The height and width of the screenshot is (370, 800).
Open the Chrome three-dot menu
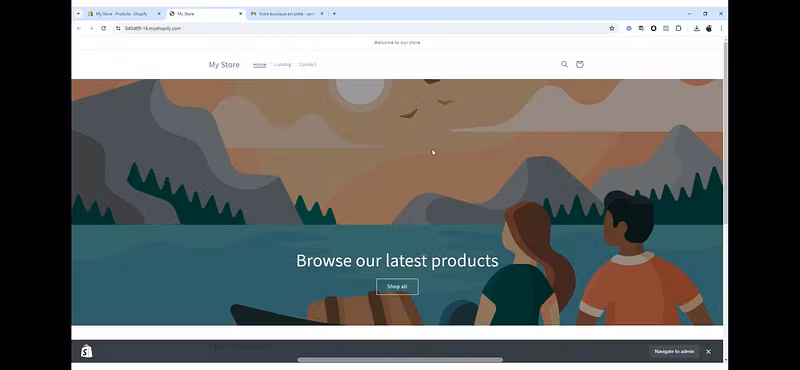(x=721, y=29)
